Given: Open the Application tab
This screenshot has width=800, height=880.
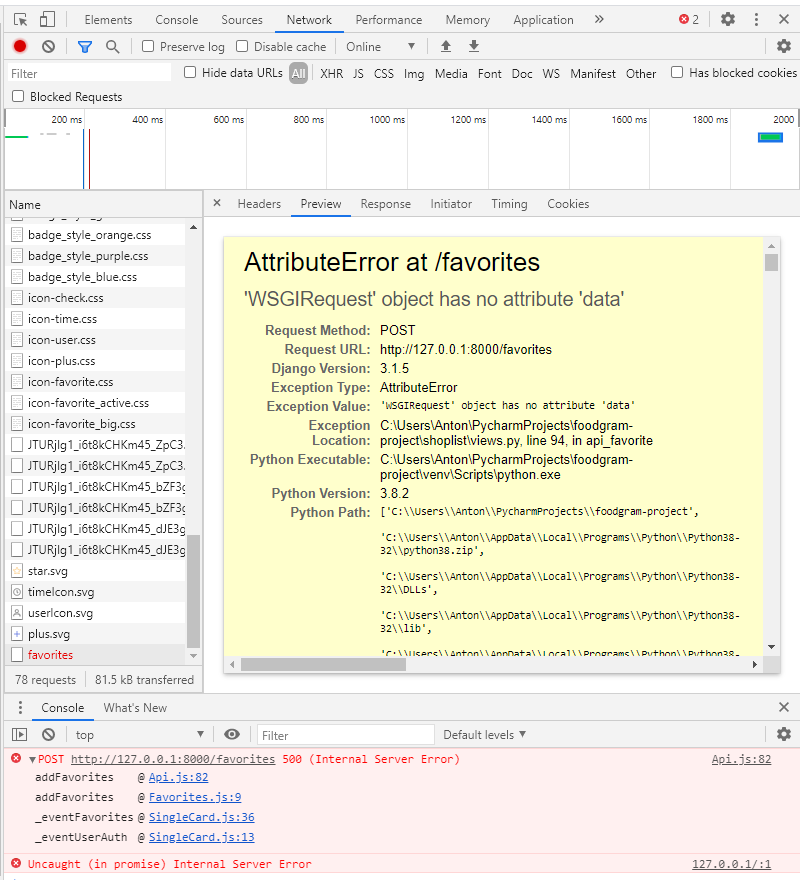Looking at the screenshot, I should coord(543,20).
